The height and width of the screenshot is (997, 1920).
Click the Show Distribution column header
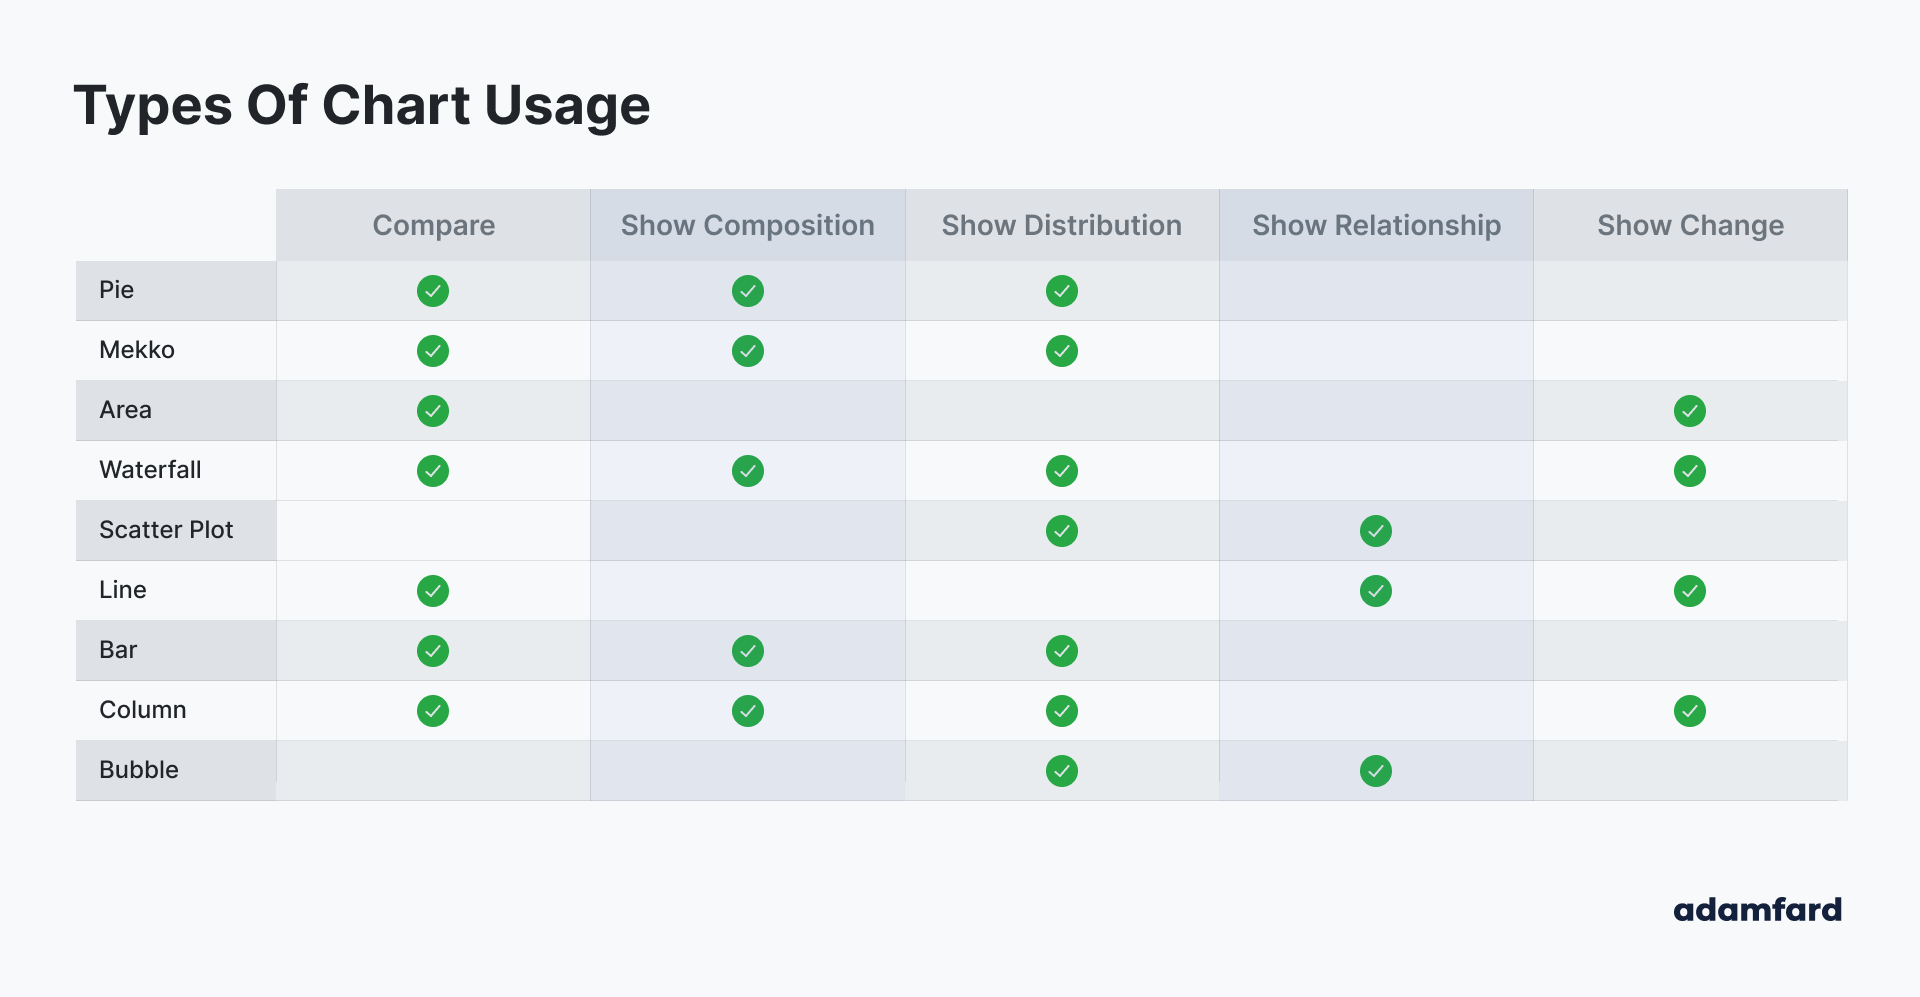[1062, 225]
